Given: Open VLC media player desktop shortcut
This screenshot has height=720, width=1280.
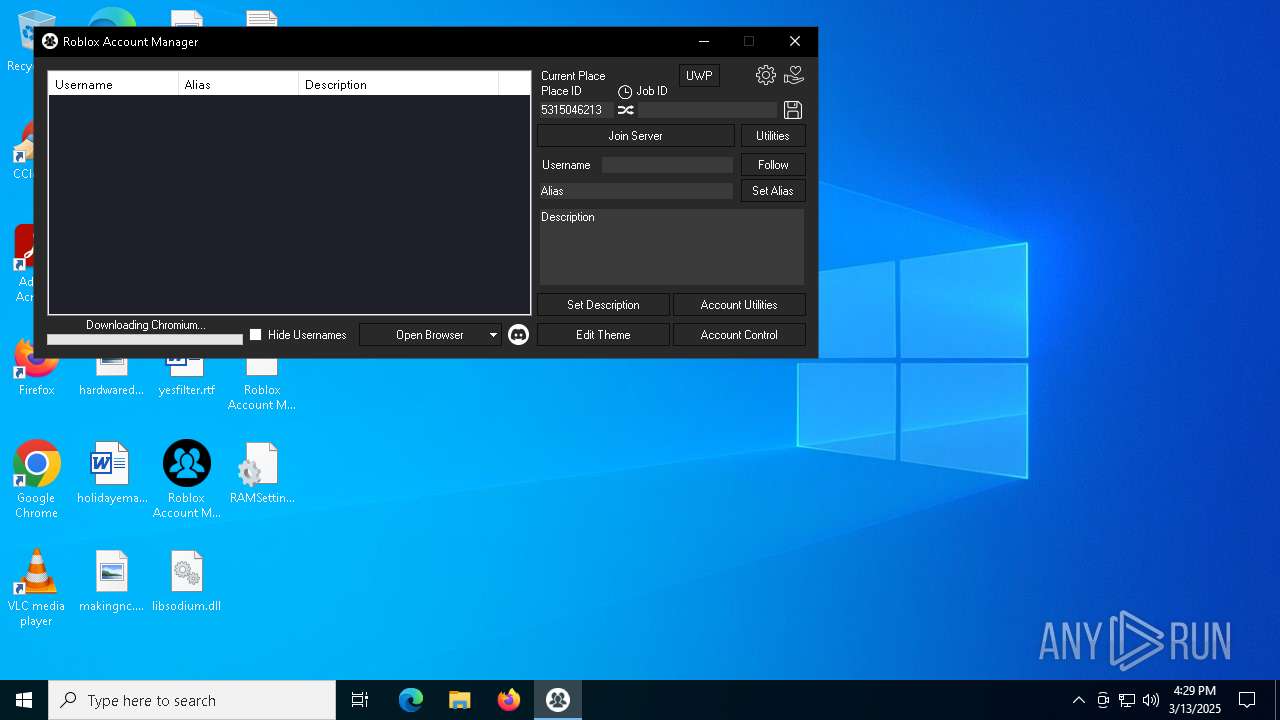Looking at the screenshot, I should [x=36, y=588].
